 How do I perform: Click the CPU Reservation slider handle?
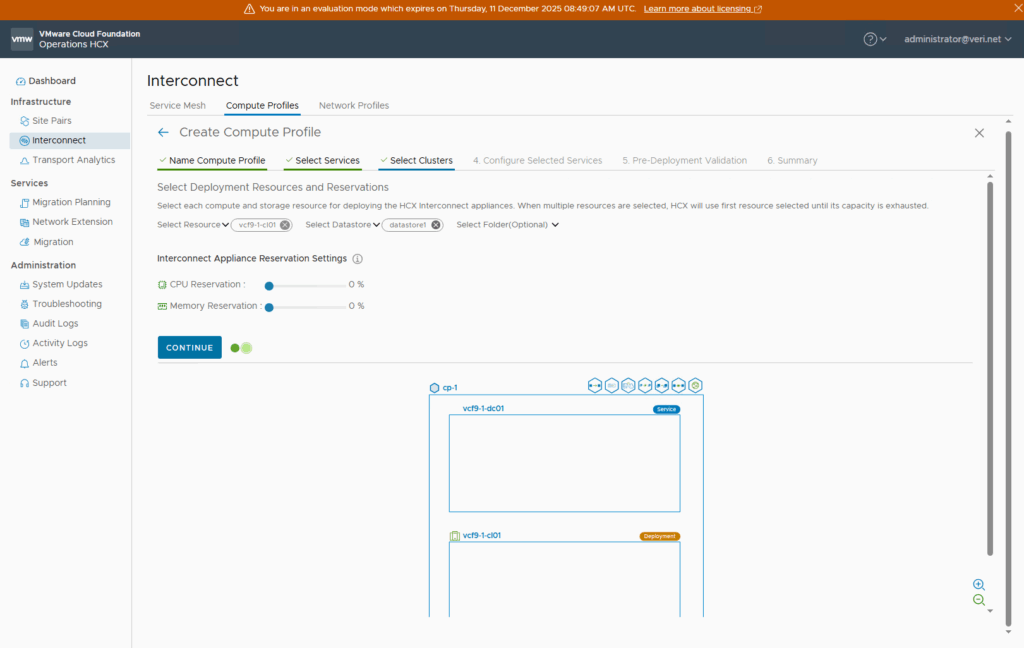(269, 285)
